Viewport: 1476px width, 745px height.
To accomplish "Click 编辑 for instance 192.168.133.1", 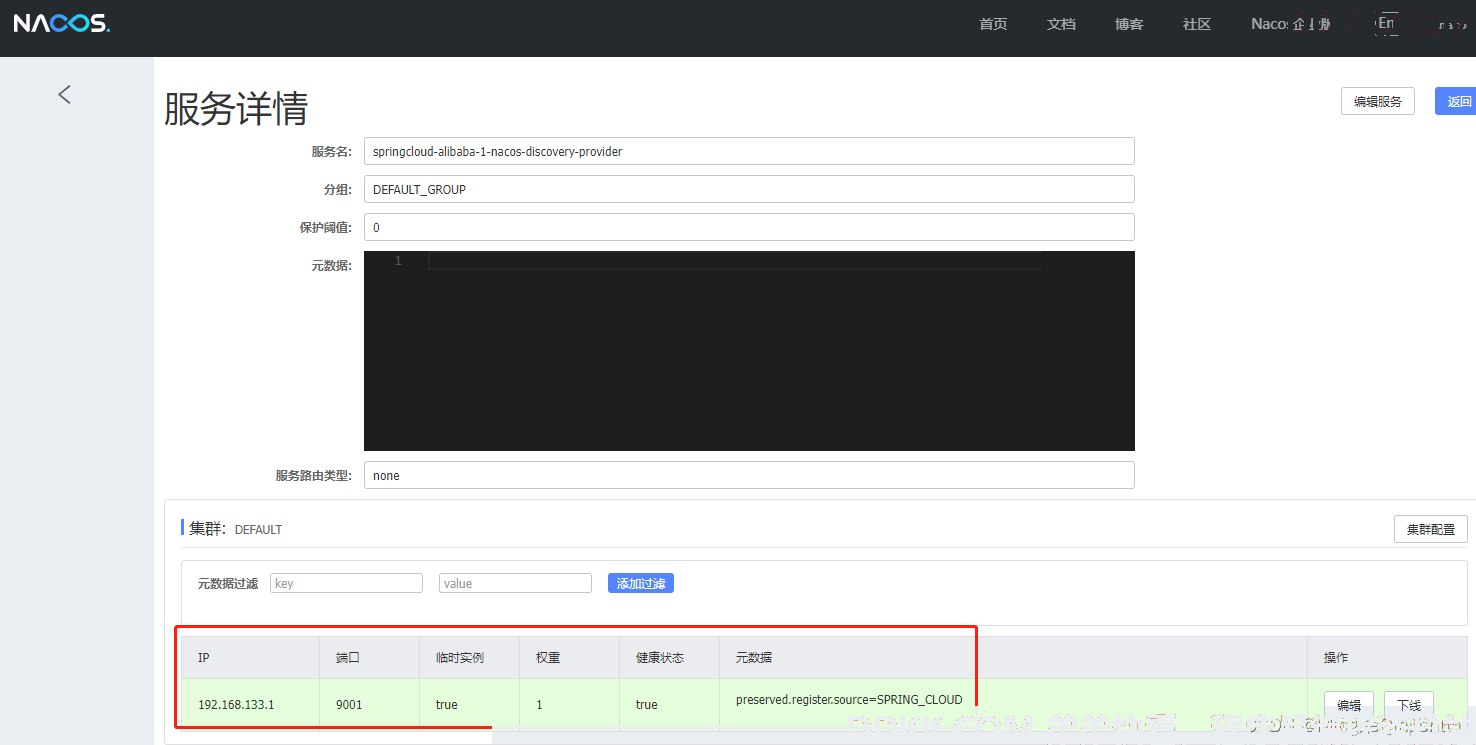I will coord(1348,705).
